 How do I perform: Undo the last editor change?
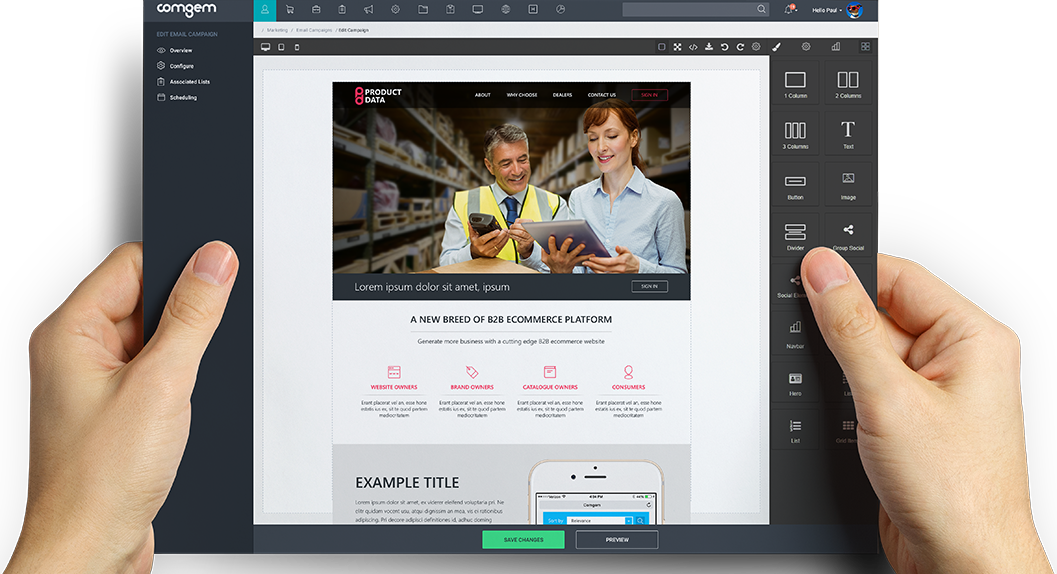[x=725, y=47]
